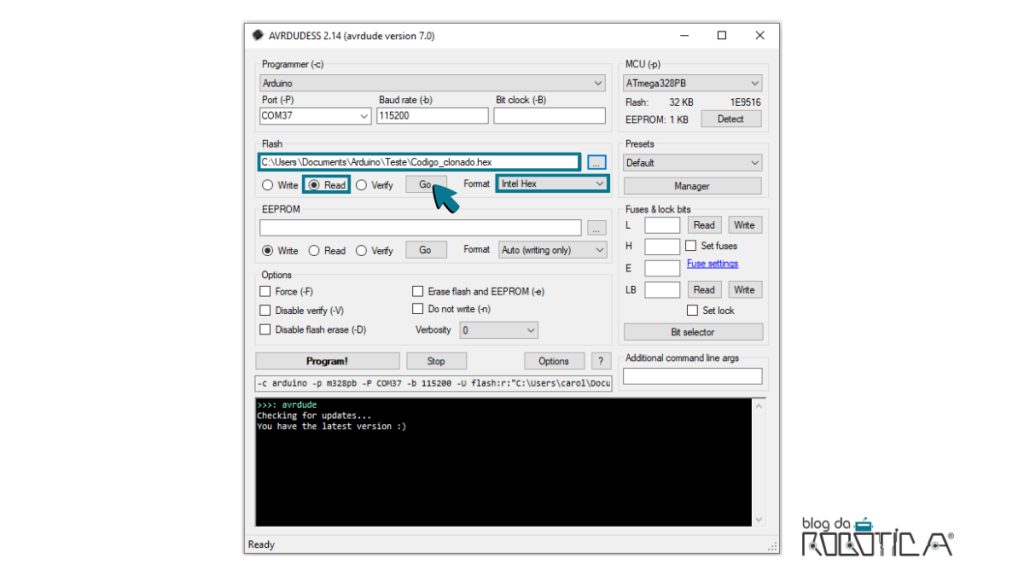Click the Bit clock (-B) field
The image size is (1024, 576).
point(549,116)
